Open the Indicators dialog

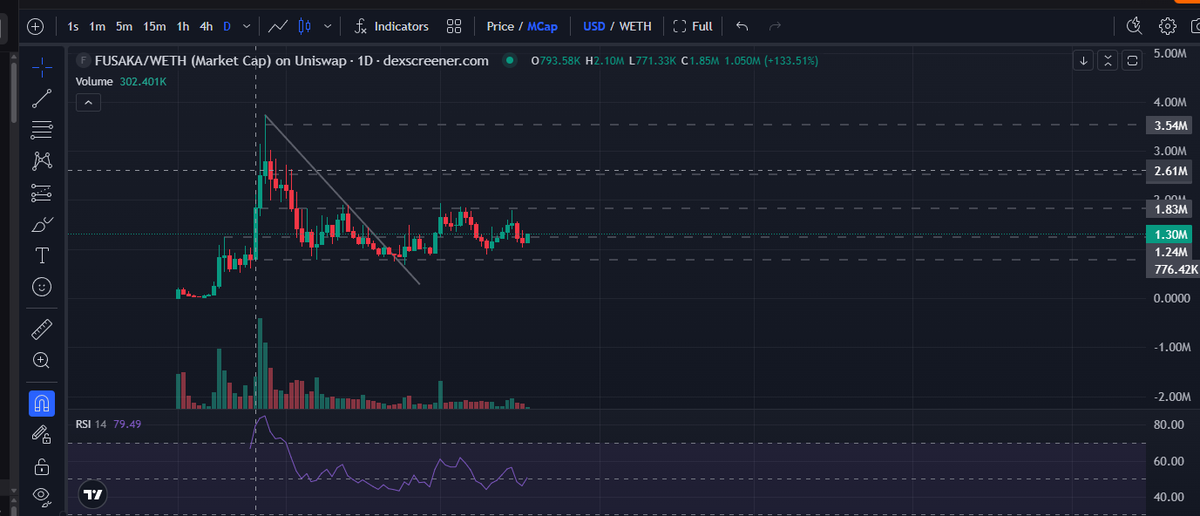point(392,26)
